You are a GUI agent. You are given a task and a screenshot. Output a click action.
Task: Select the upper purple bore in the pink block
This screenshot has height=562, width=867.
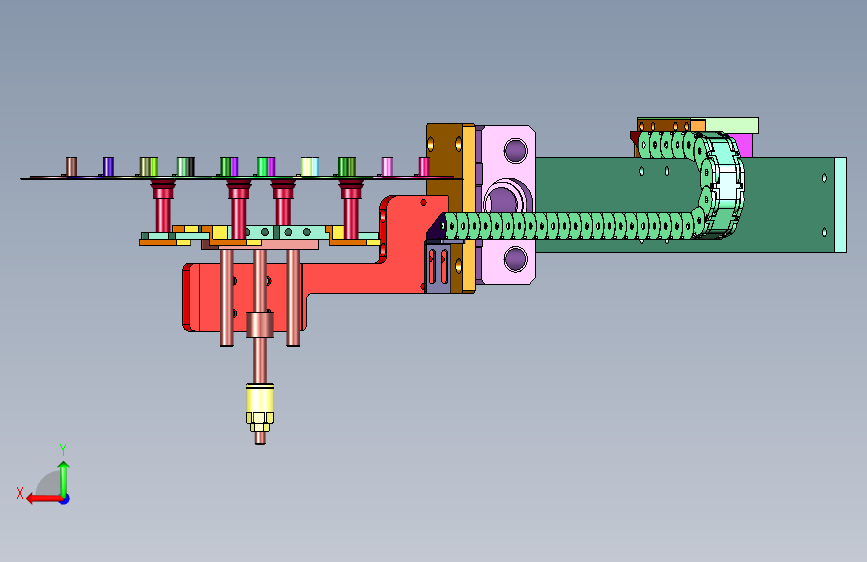tap(515, 150)
